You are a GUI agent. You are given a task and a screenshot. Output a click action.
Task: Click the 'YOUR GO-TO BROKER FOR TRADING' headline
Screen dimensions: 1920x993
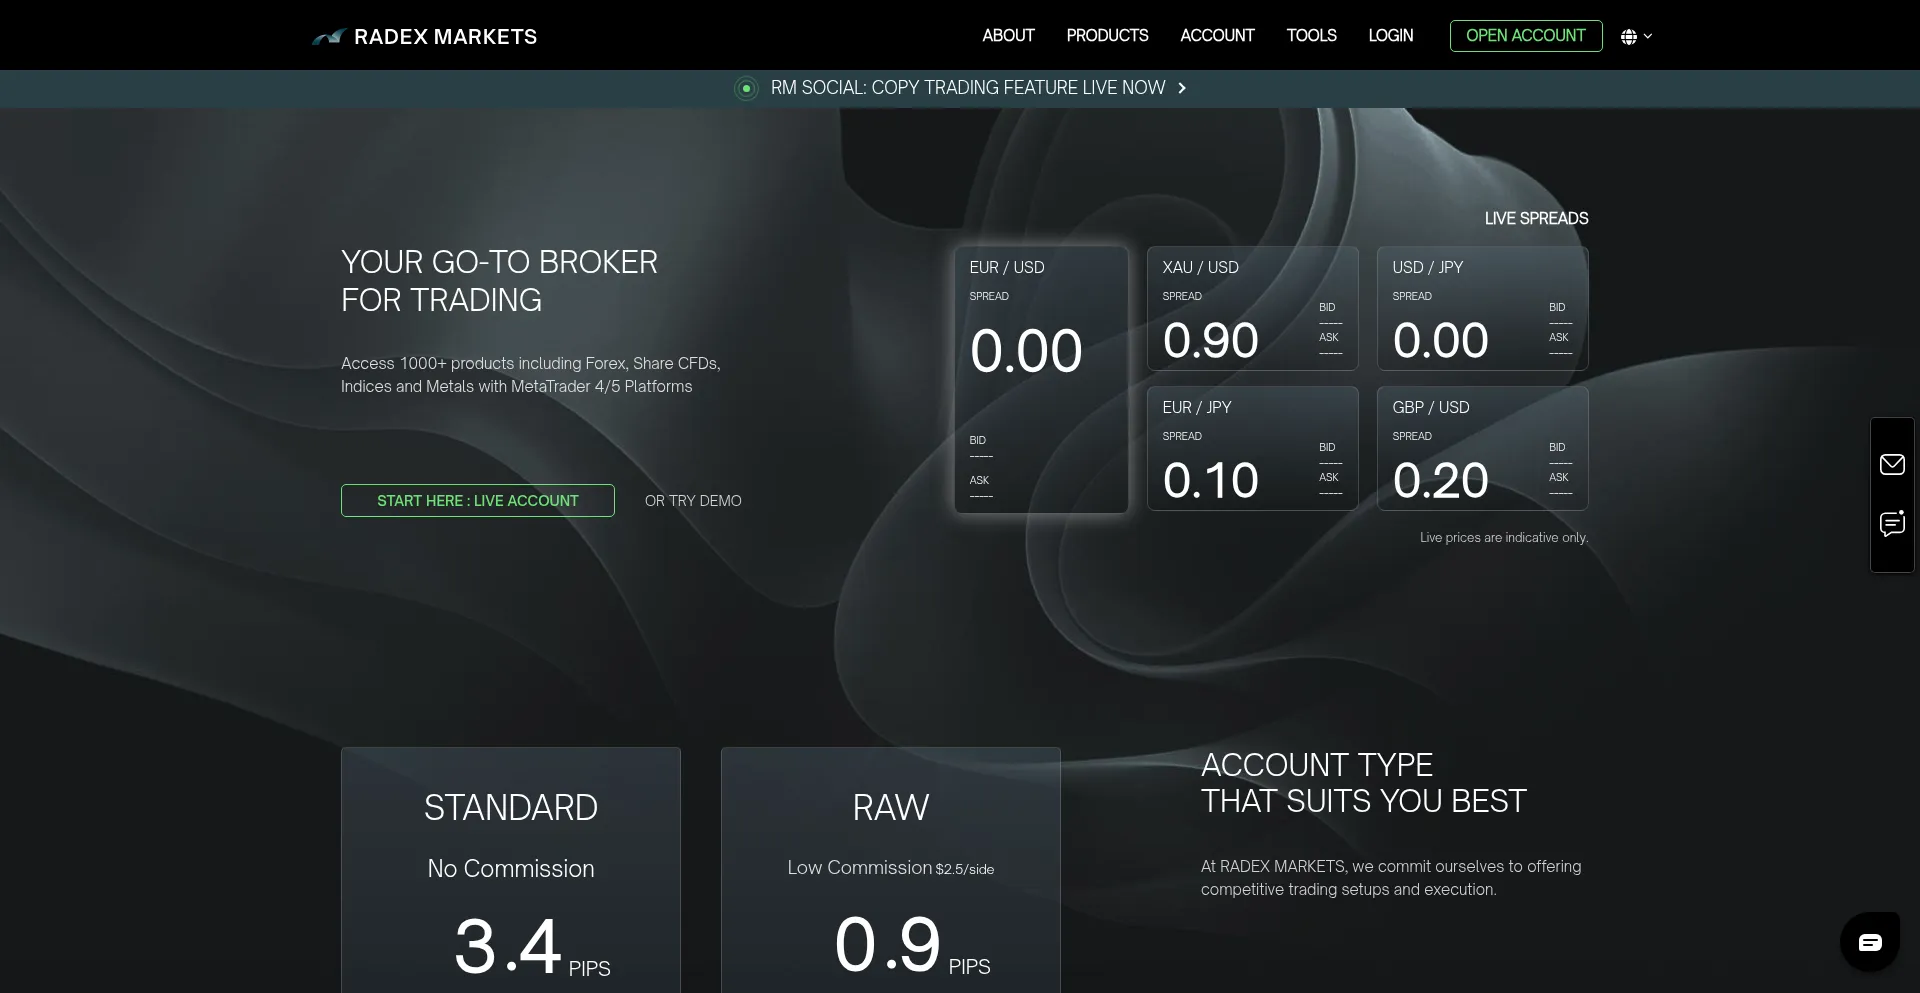tap(499, 281)
